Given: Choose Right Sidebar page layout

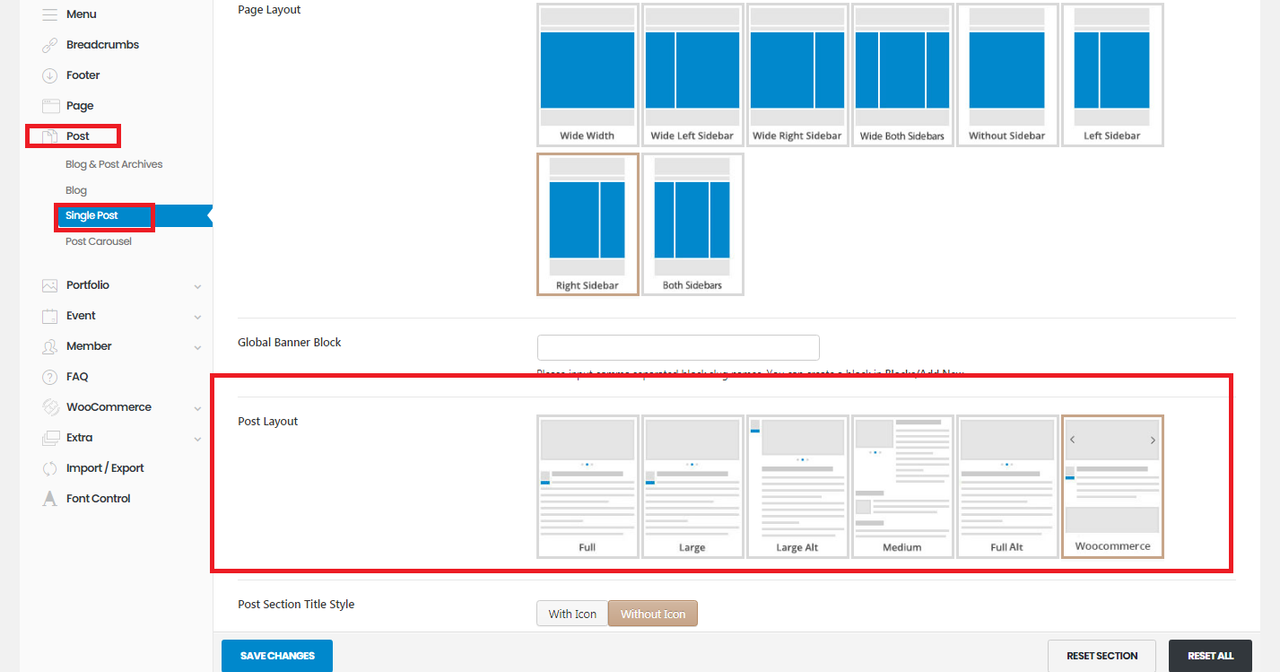Looking at the screenshot, I should pos(587,224).
